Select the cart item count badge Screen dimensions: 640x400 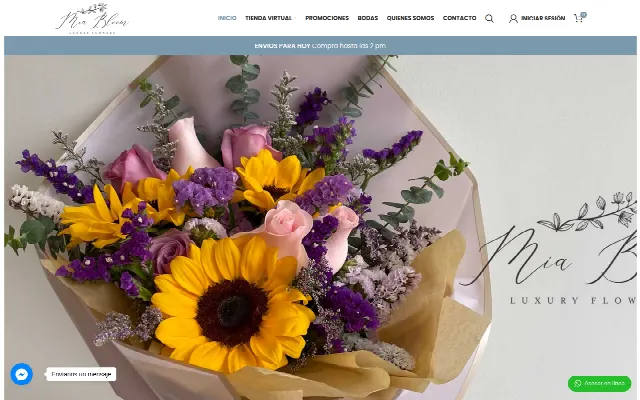(584, 15)
